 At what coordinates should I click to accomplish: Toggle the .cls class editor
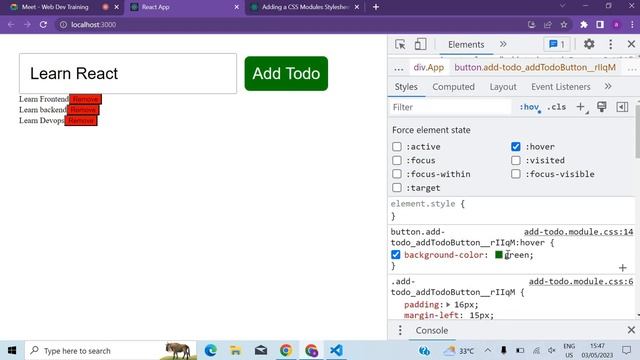556,107
